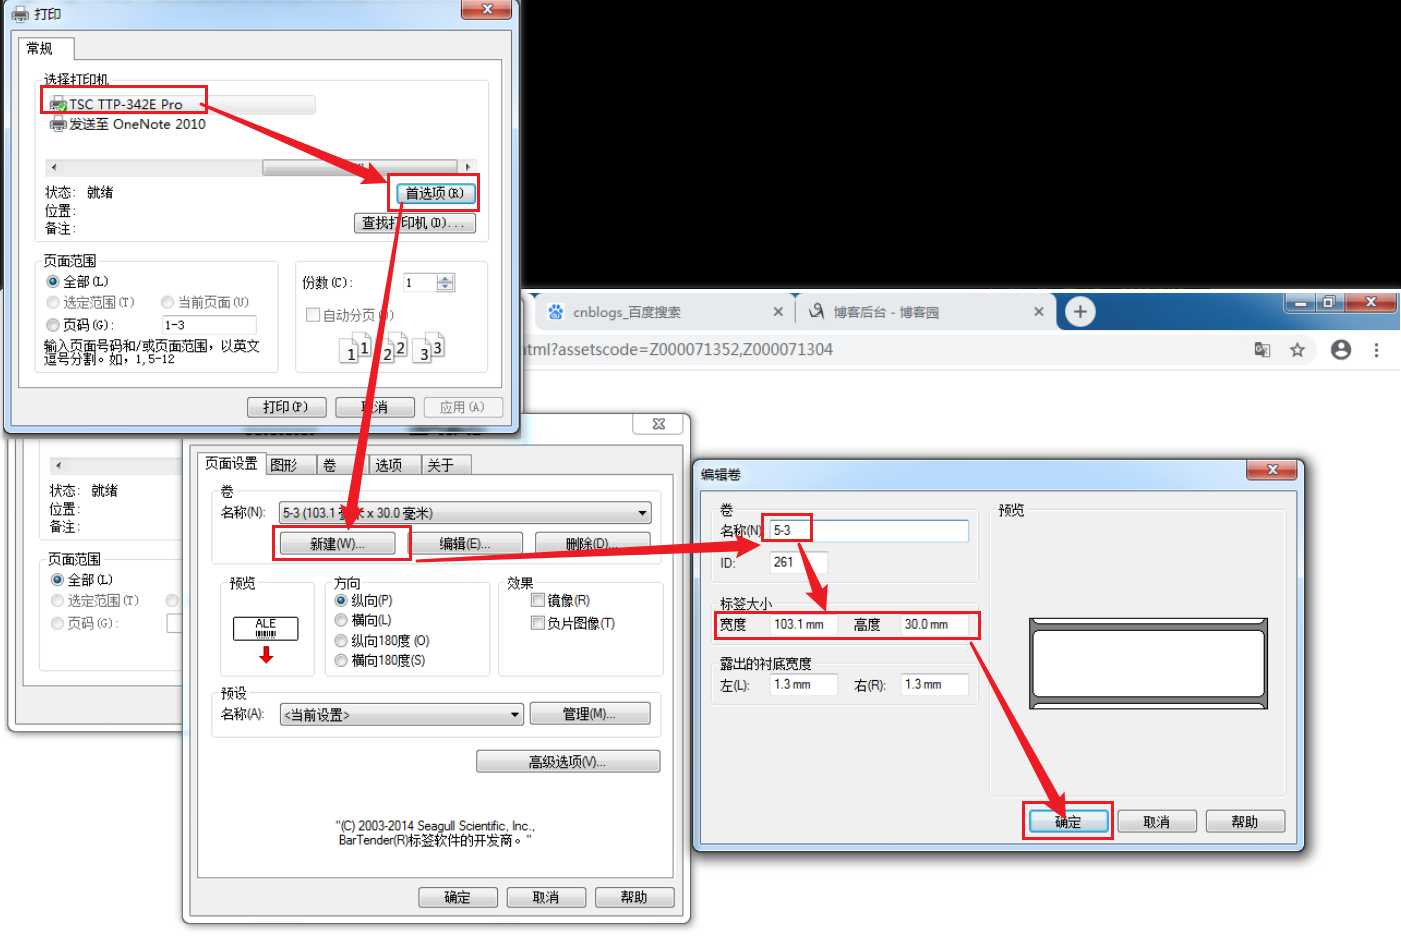Click 取消 in 编辑卷 dialog
Viewport: 1401px width, 949px height.
[1157, 822]
